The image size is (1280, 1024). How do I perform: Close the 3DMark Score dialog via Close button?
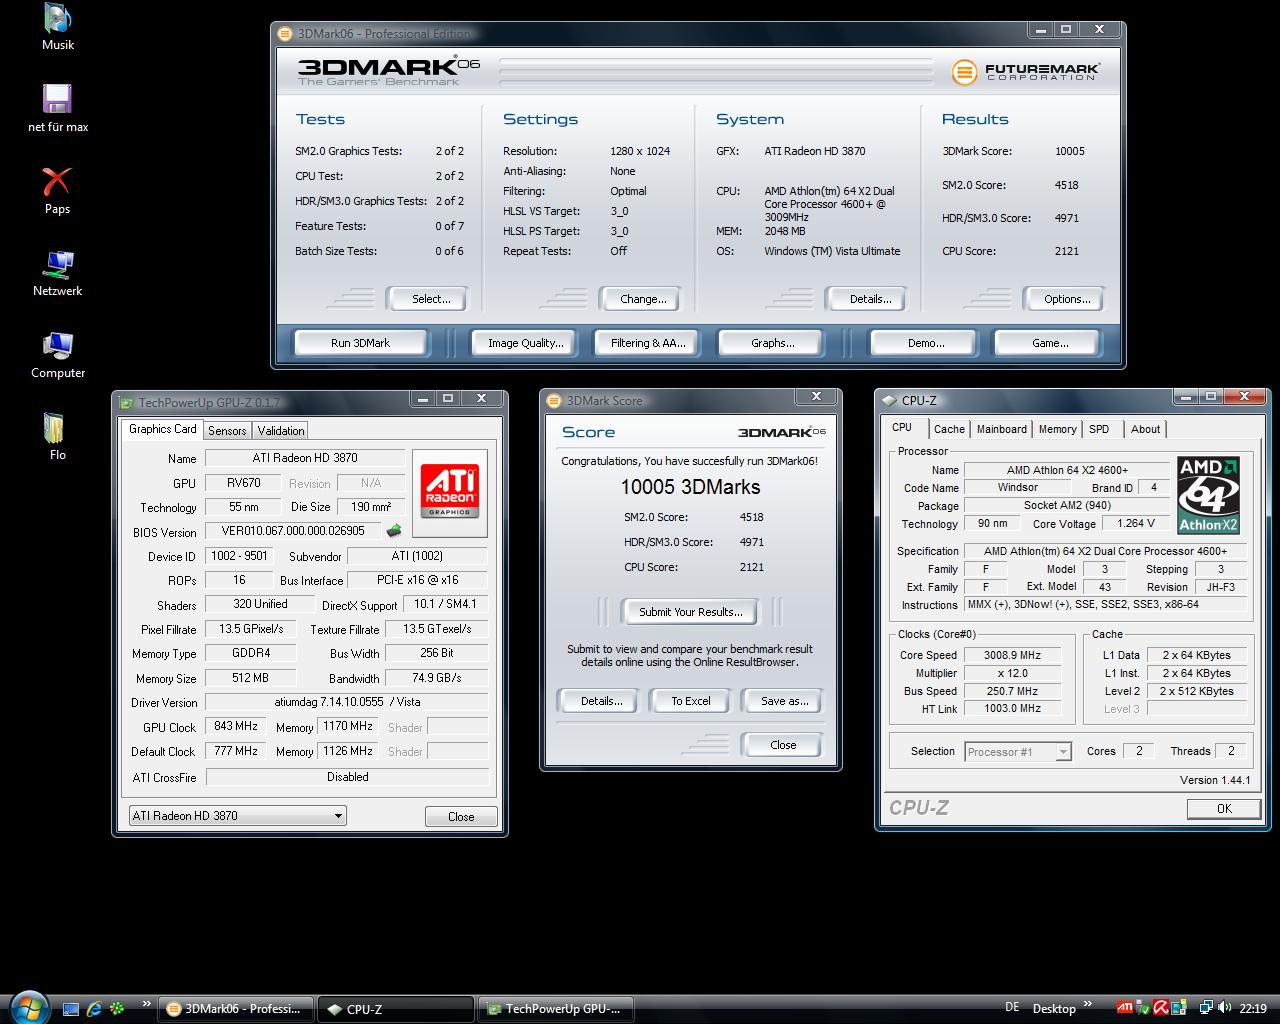click(x=783, y=745)
